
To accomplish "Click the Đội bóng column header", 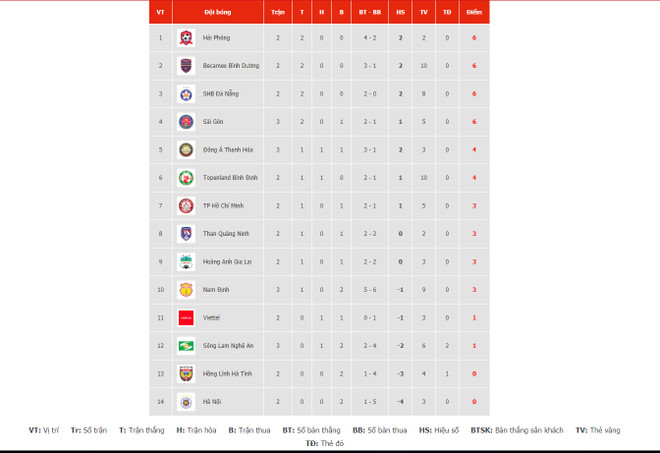I will [x=217, y=14].
